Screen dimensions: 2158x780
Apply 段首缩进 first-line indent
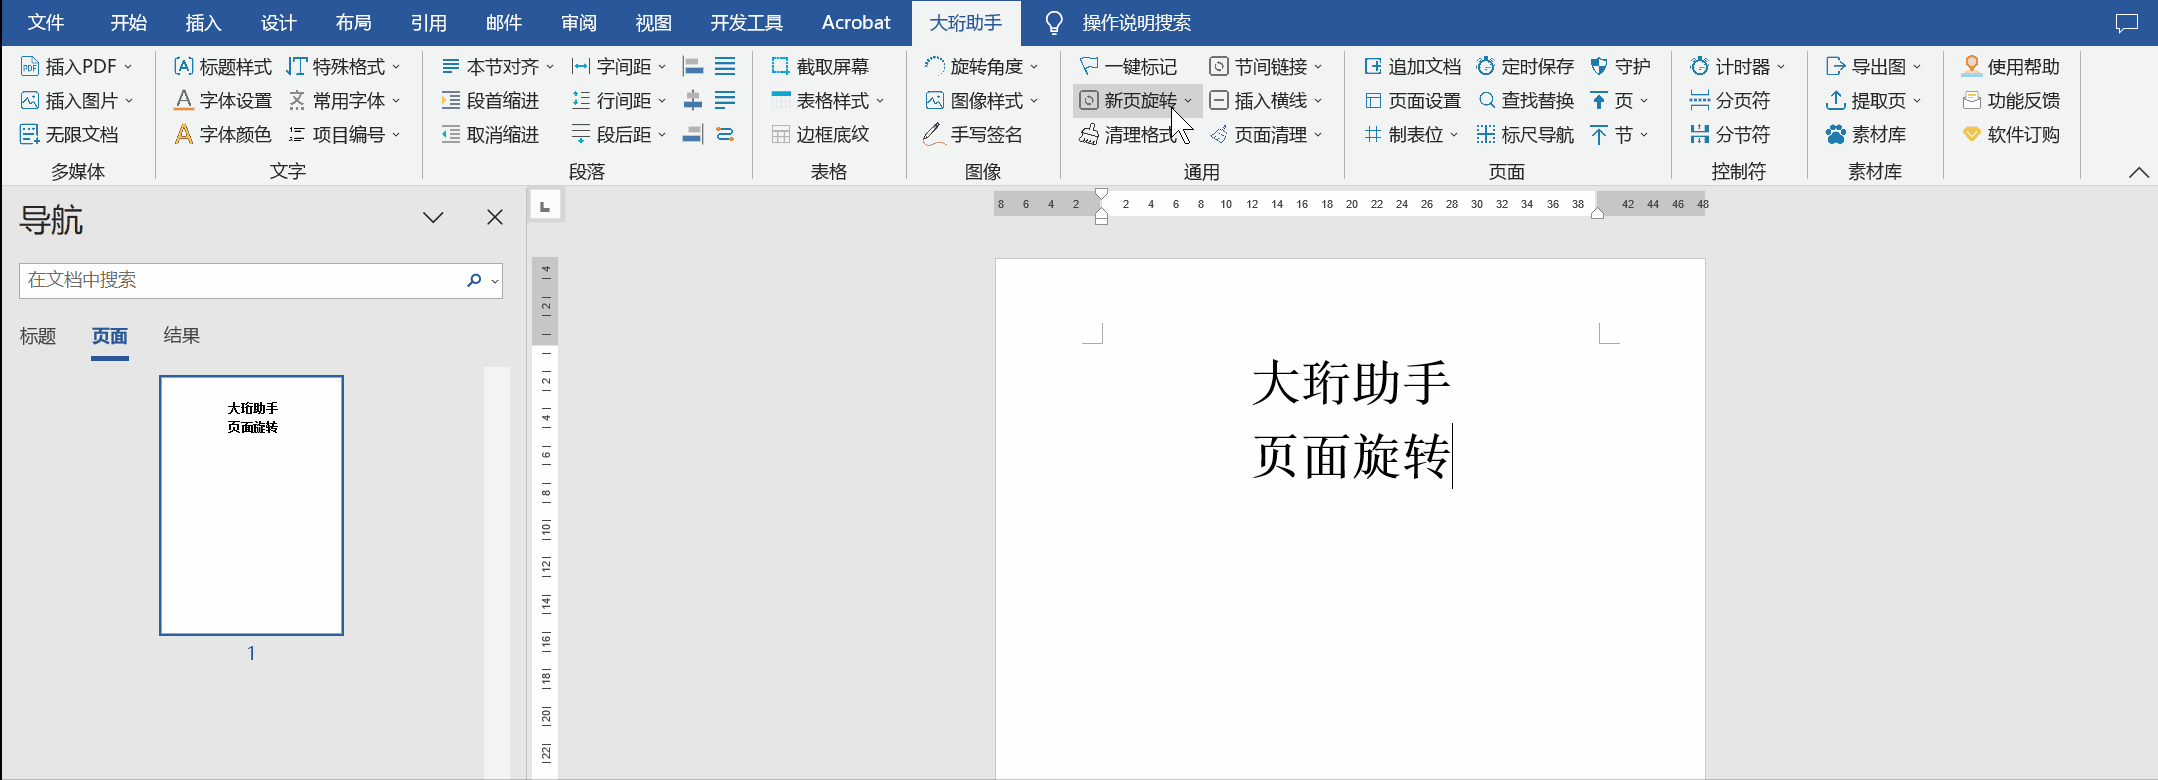click(490, 100)
